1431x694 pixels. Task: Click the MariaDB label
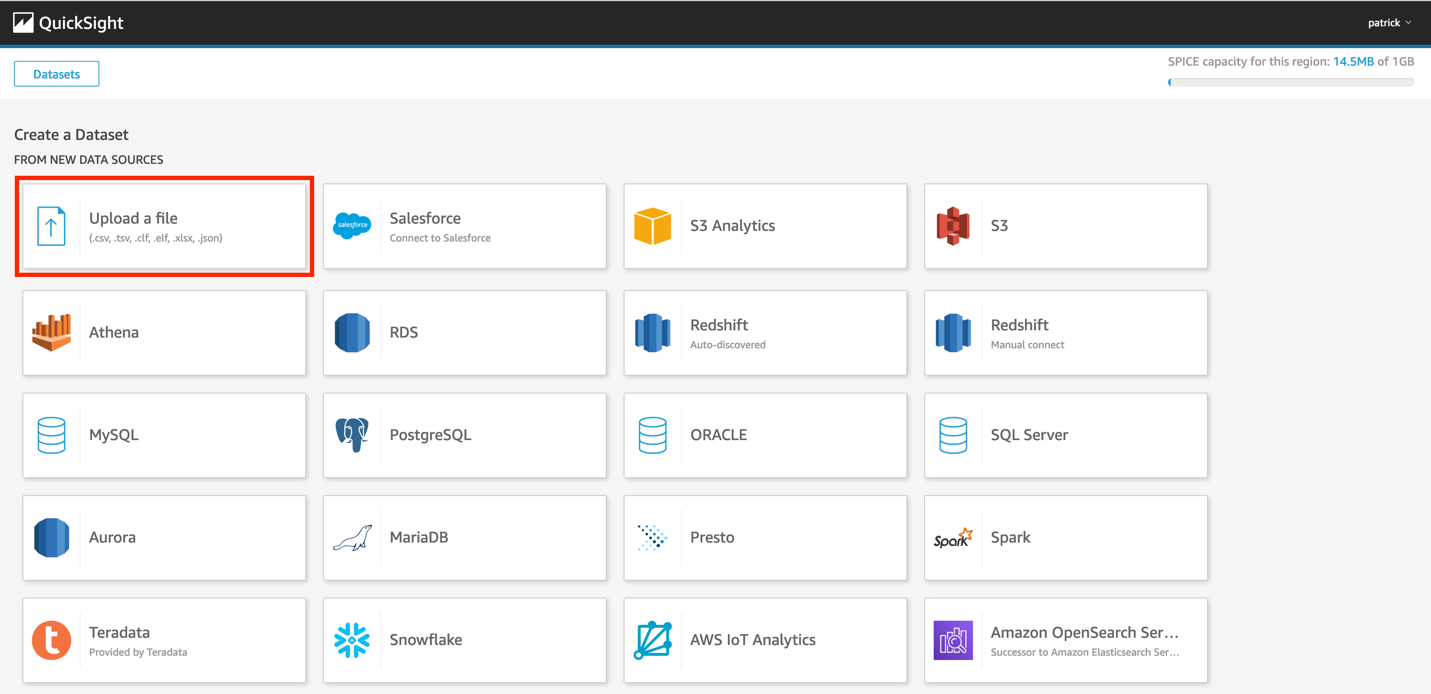coord(419,538)
